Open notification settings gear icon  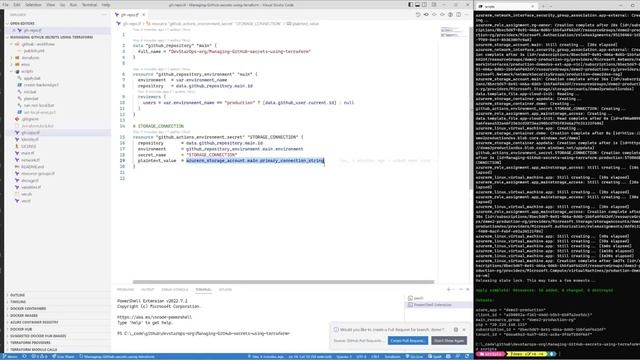pos(456,329)
